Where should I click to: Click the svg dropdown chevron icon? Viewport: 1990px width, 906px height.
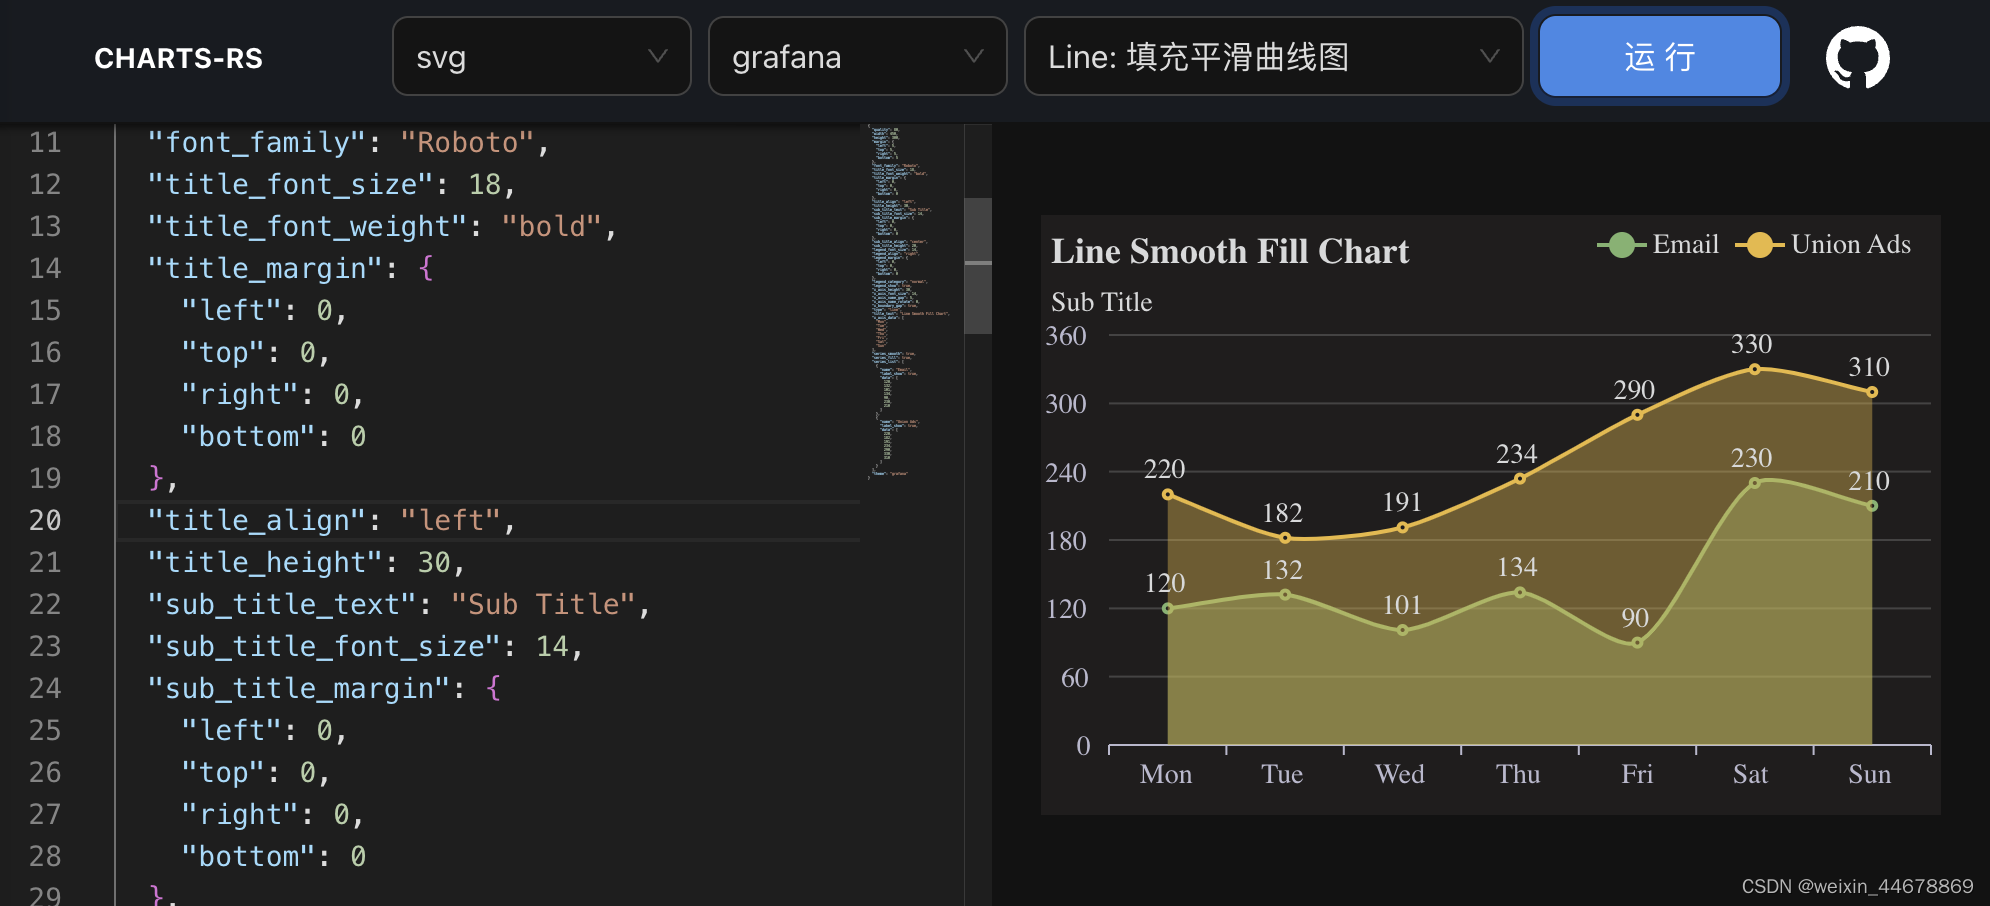tap(657, 57)
